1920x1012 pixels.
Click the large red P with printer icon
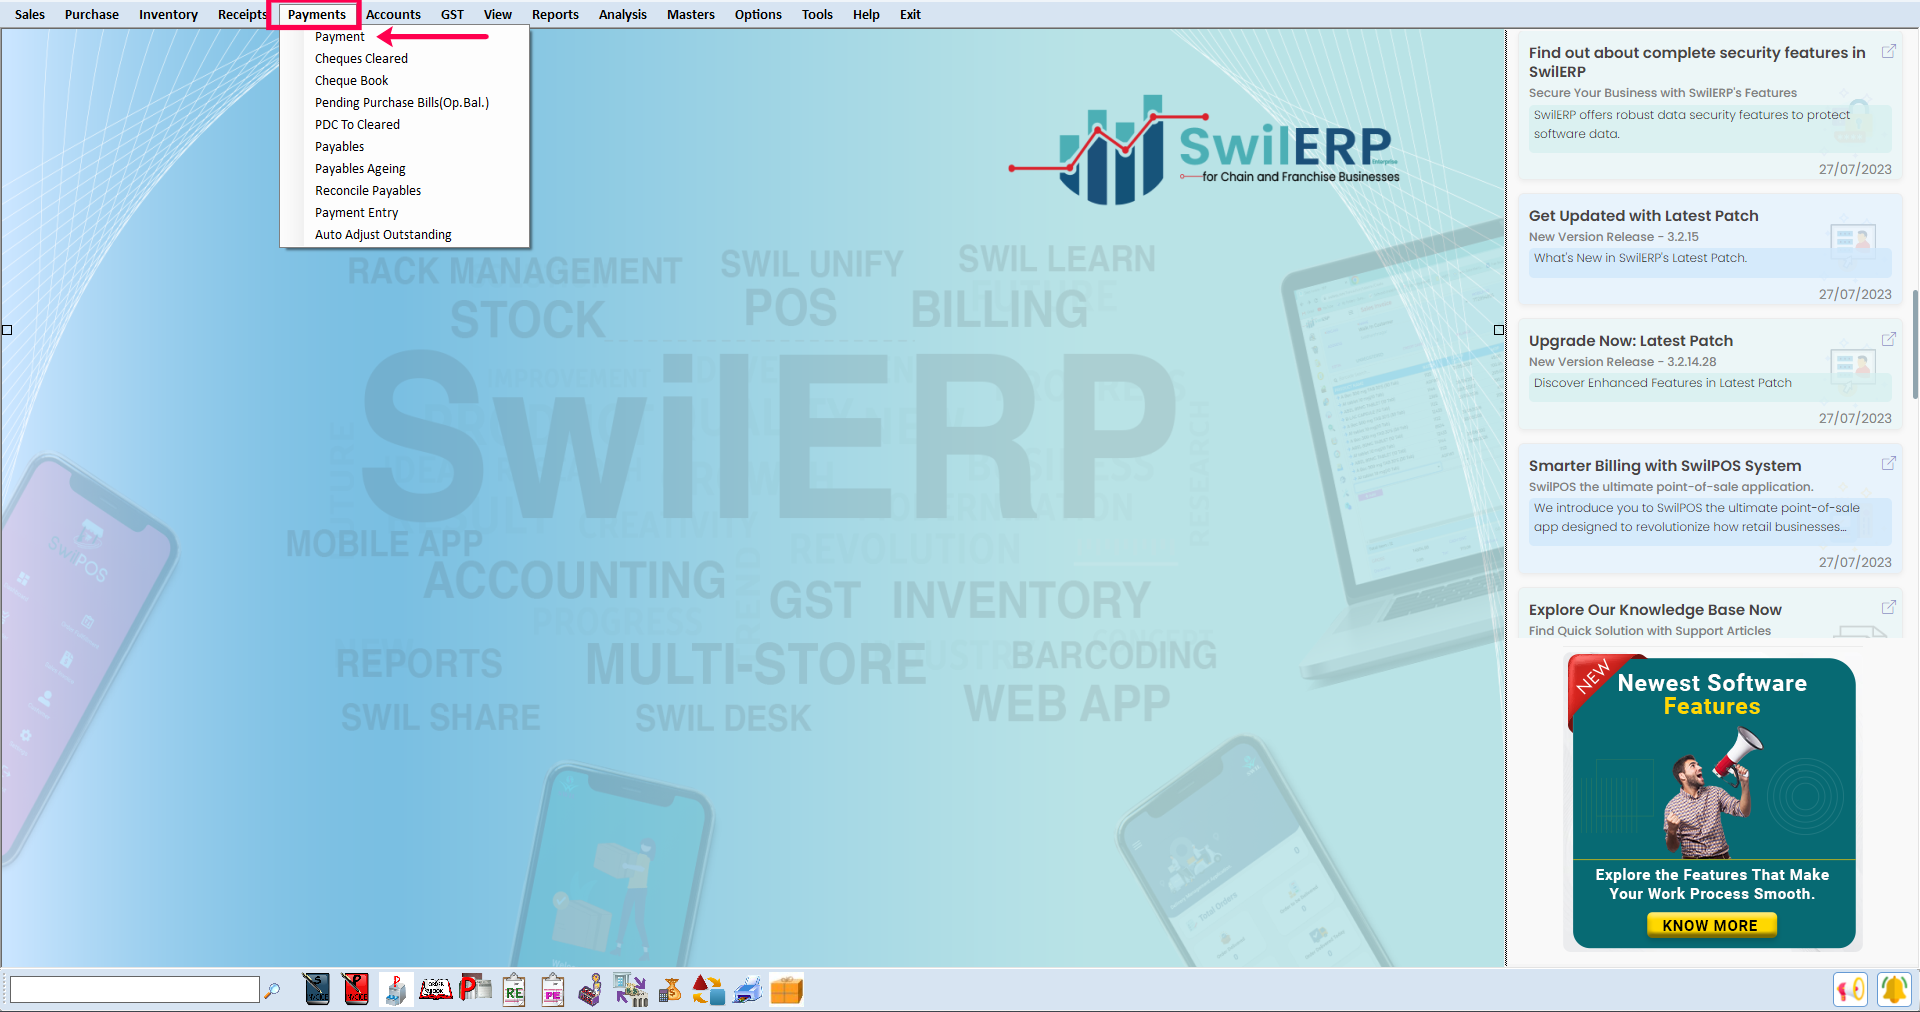click(x=475, y=989)
